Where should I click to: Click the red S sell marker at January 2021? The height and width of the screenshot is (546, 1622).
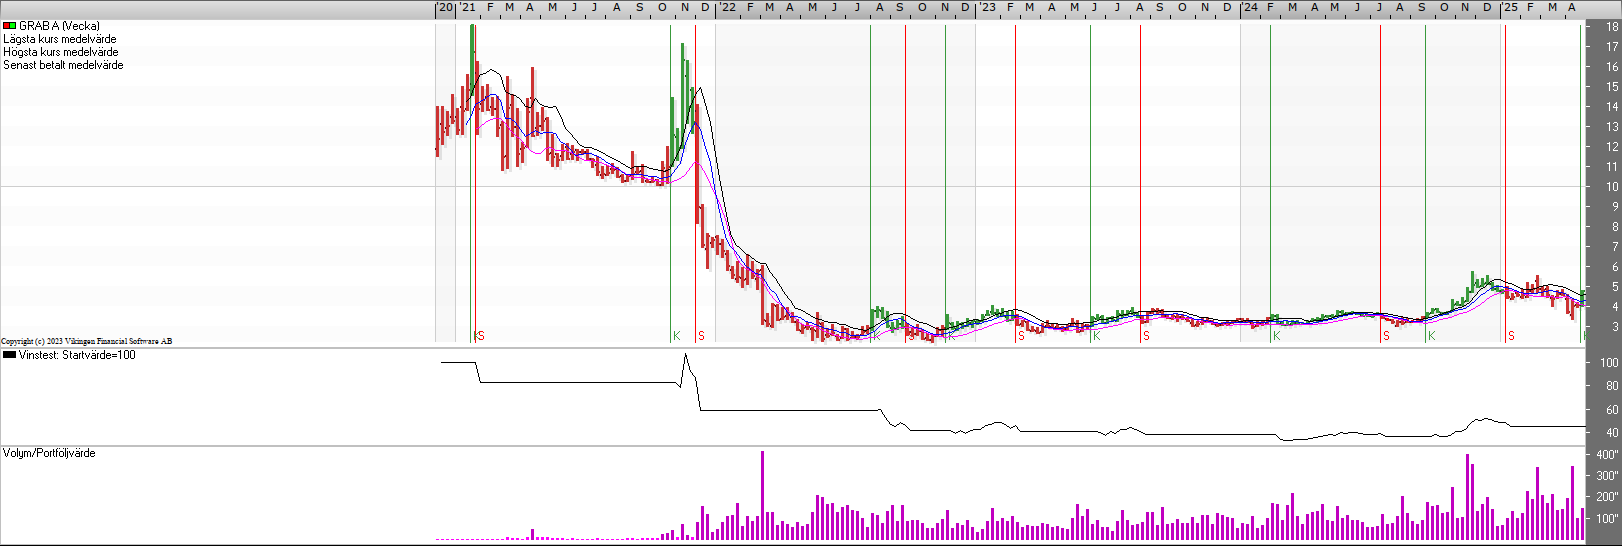[x=481, y=336]
